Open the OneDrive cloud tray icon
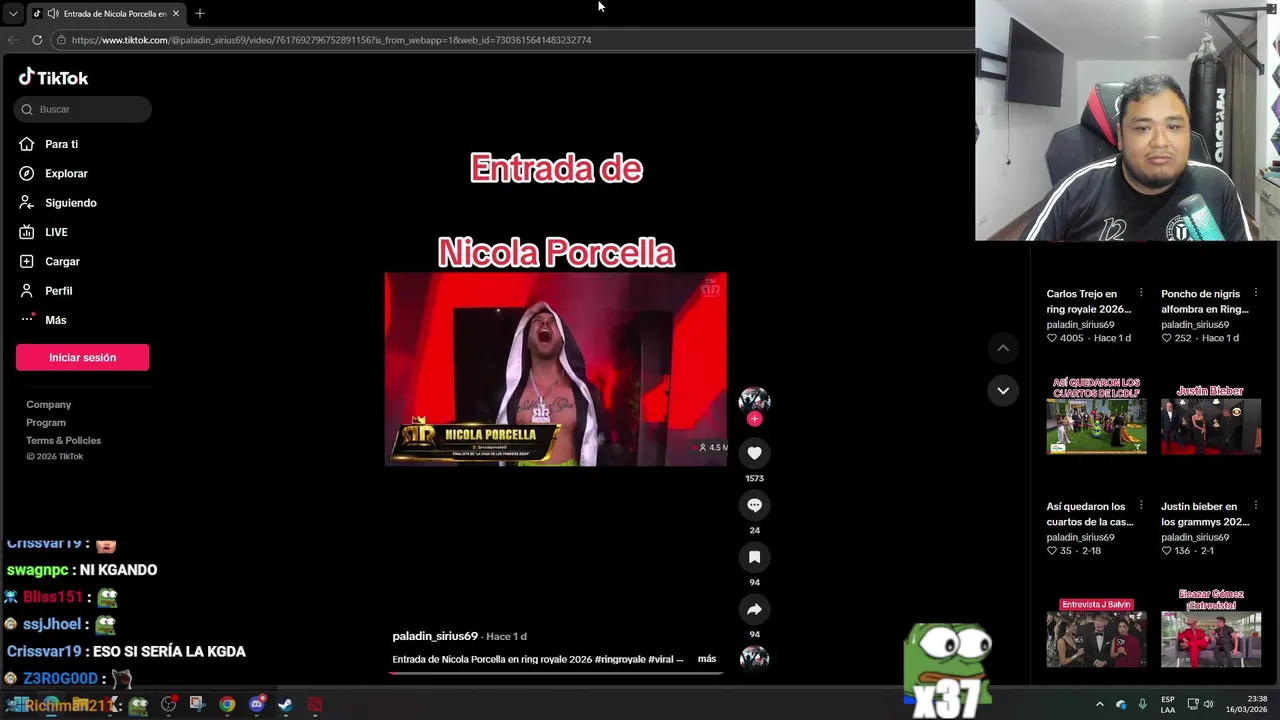Image resolution: width=1280 pixels, height=720 pixels. (1121, 704)
